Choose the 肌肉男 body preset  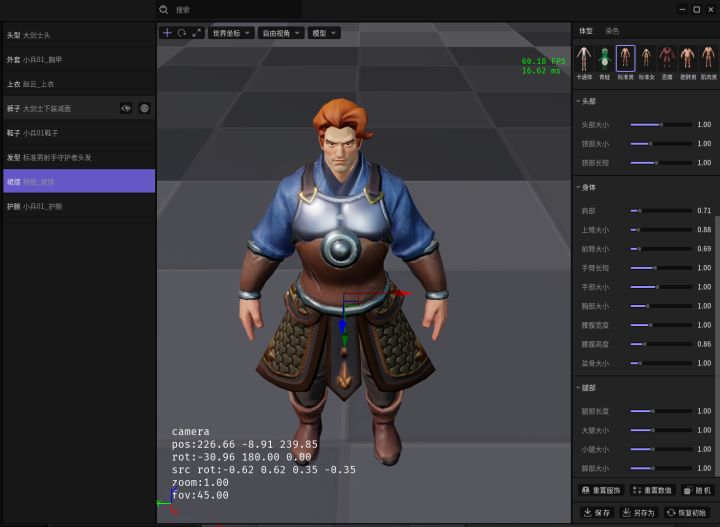point(708,63)
